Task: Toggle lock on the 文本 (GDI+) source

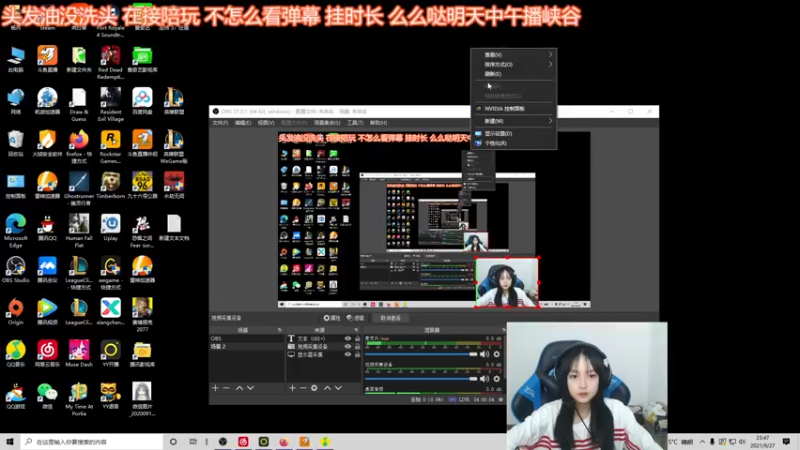Action: (357, 338)
